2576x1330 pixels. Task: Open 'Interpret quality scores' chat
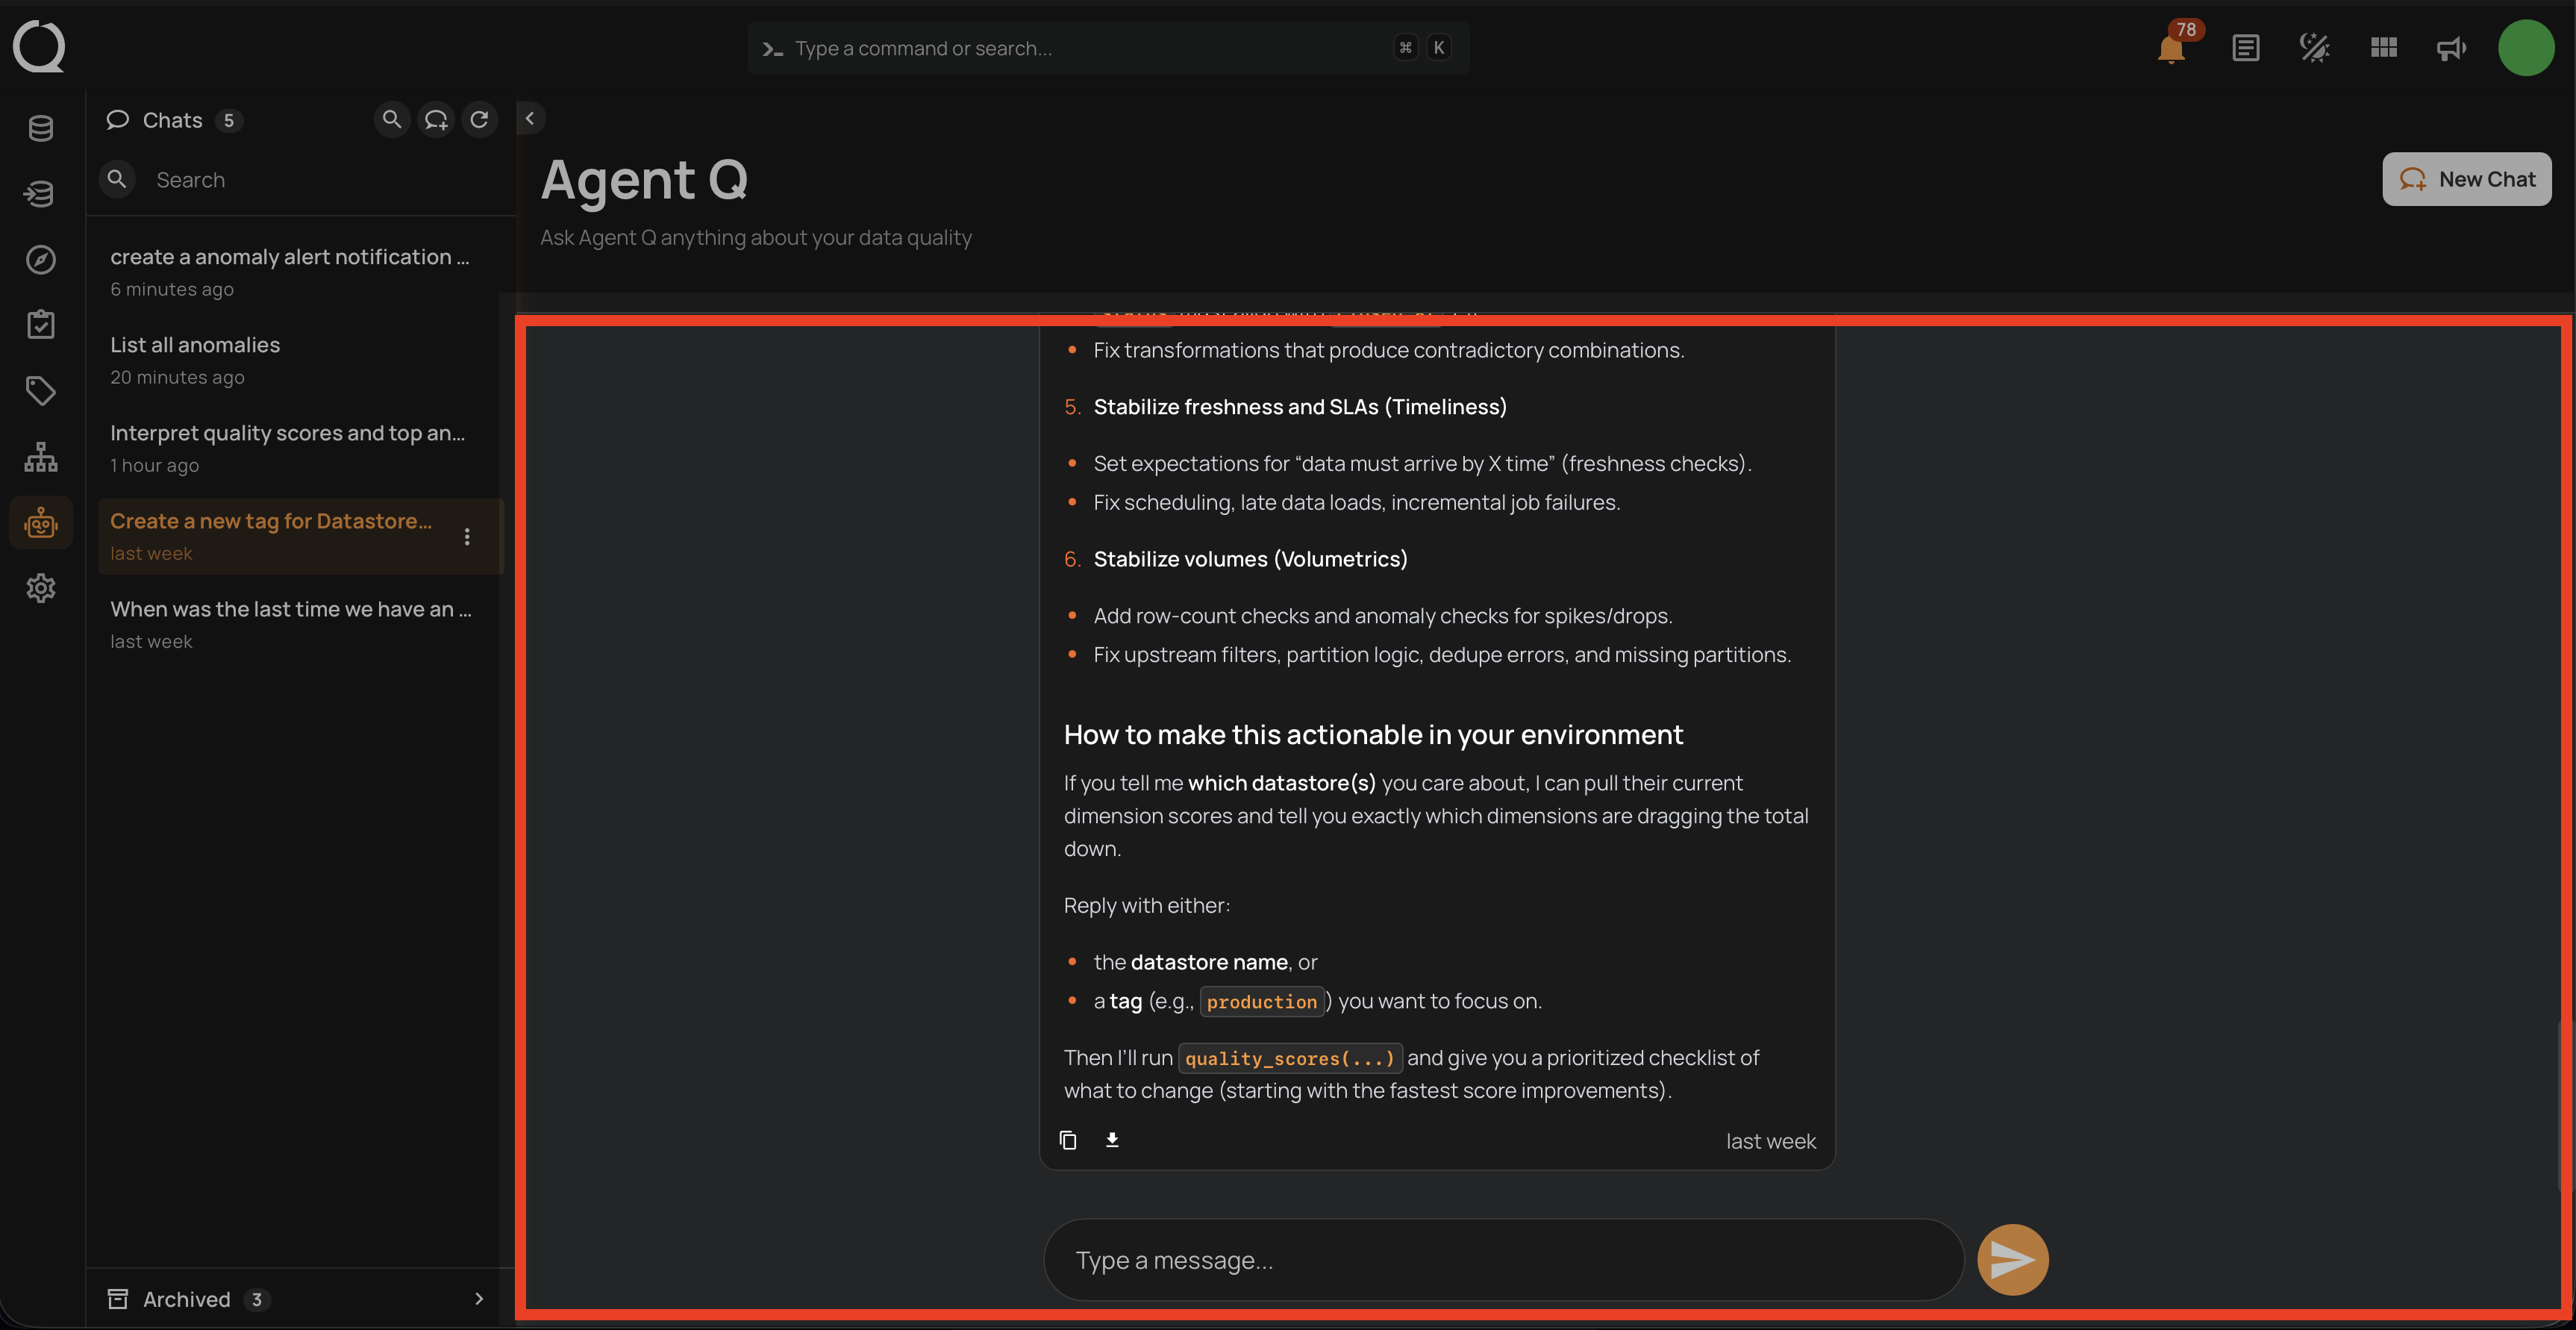coord(287,433)
